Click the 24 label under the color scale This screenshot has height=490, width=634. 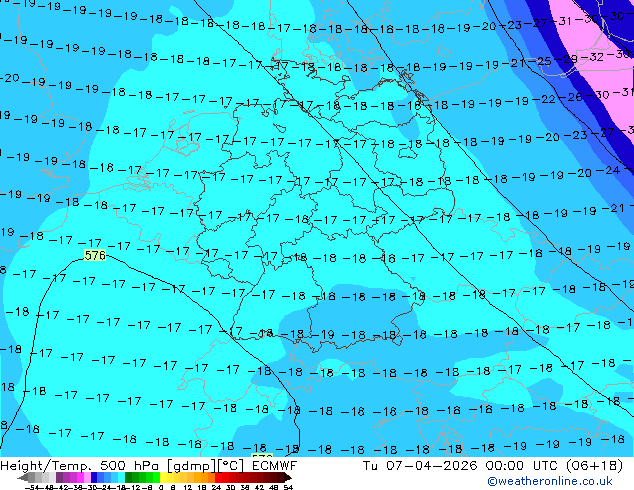tap(216, 487)
